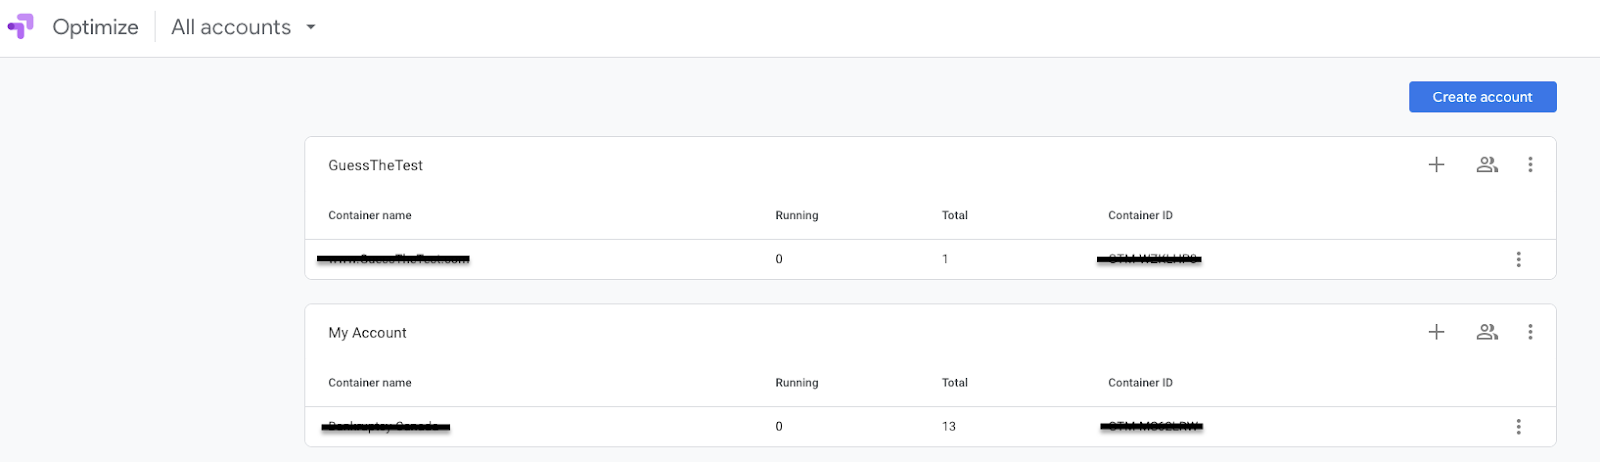
Task: Open options for My Account container row
Action: [x=1518, y=427]
